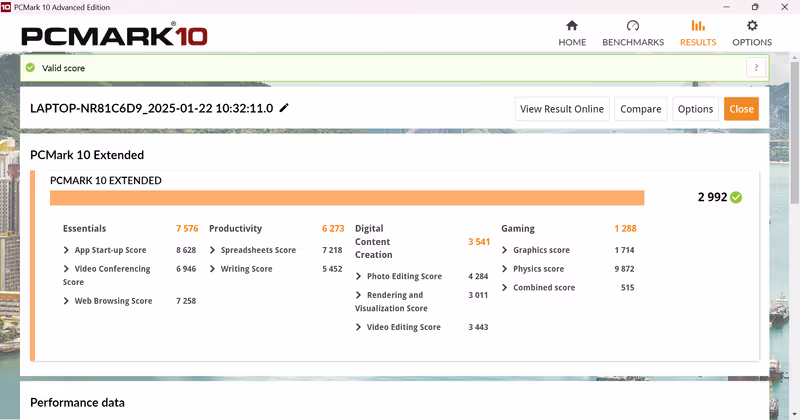Expand App Start-up Score details
Viewport: 800px width, 420px height.
tap(66, 250)
